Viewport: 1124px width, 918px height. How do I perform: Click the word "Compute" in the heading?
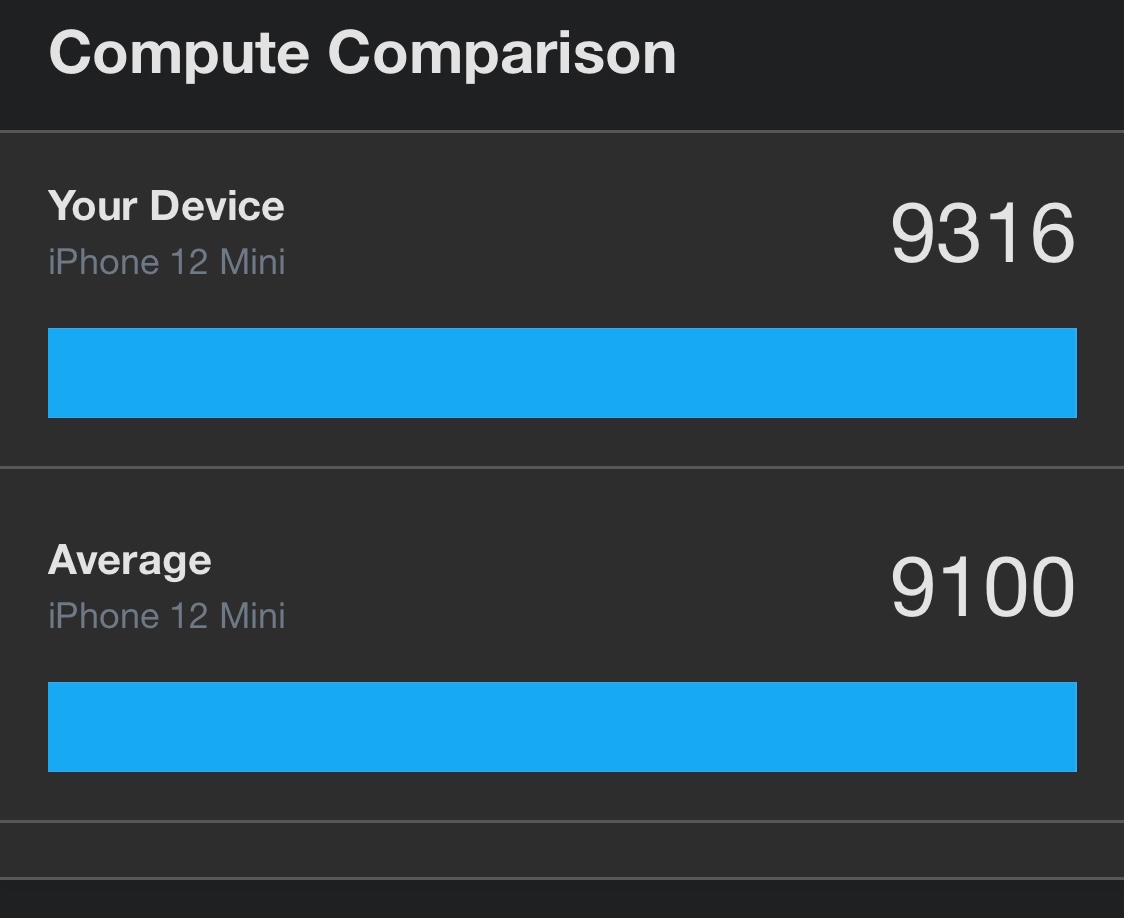[180, 54]
